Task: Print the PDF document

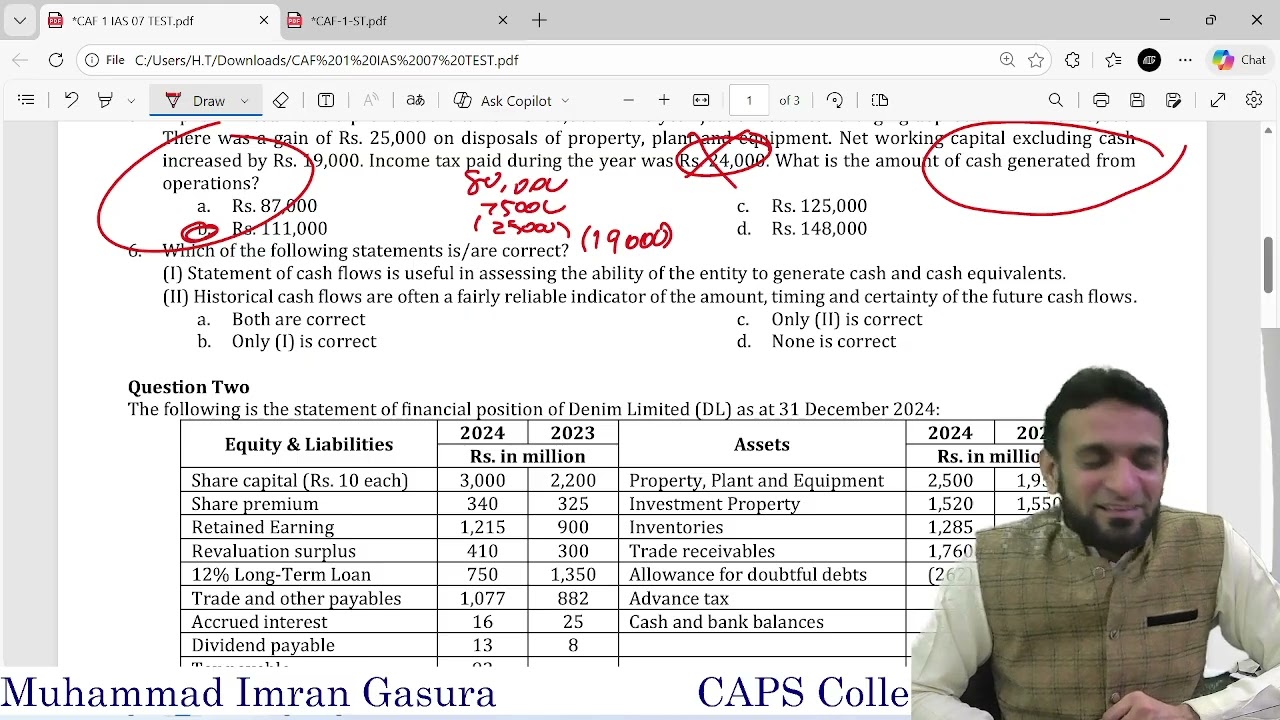Action: 1101,100
